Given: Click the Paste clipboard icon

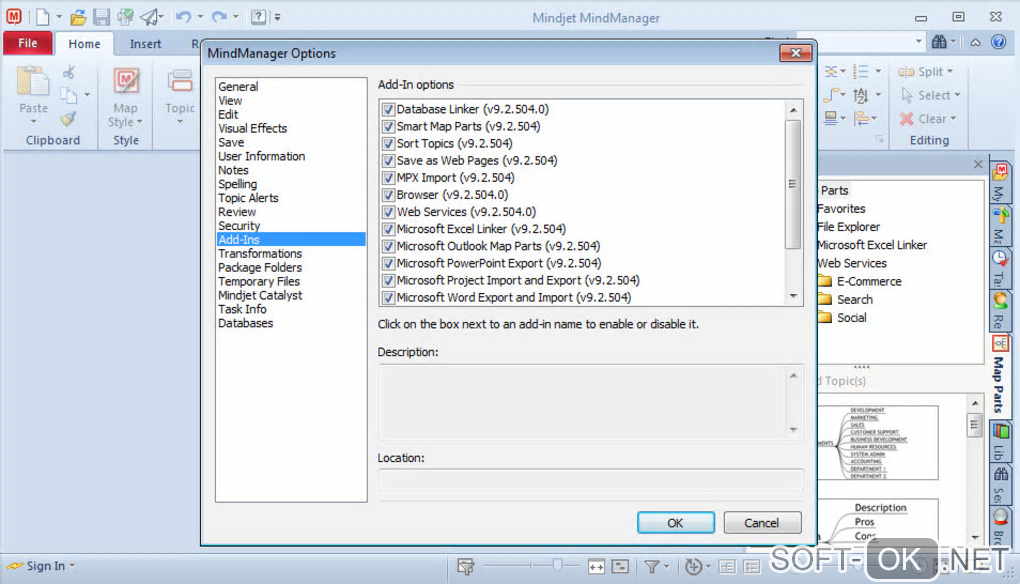Looking at the screenshot, I should [x=33, y=82].
